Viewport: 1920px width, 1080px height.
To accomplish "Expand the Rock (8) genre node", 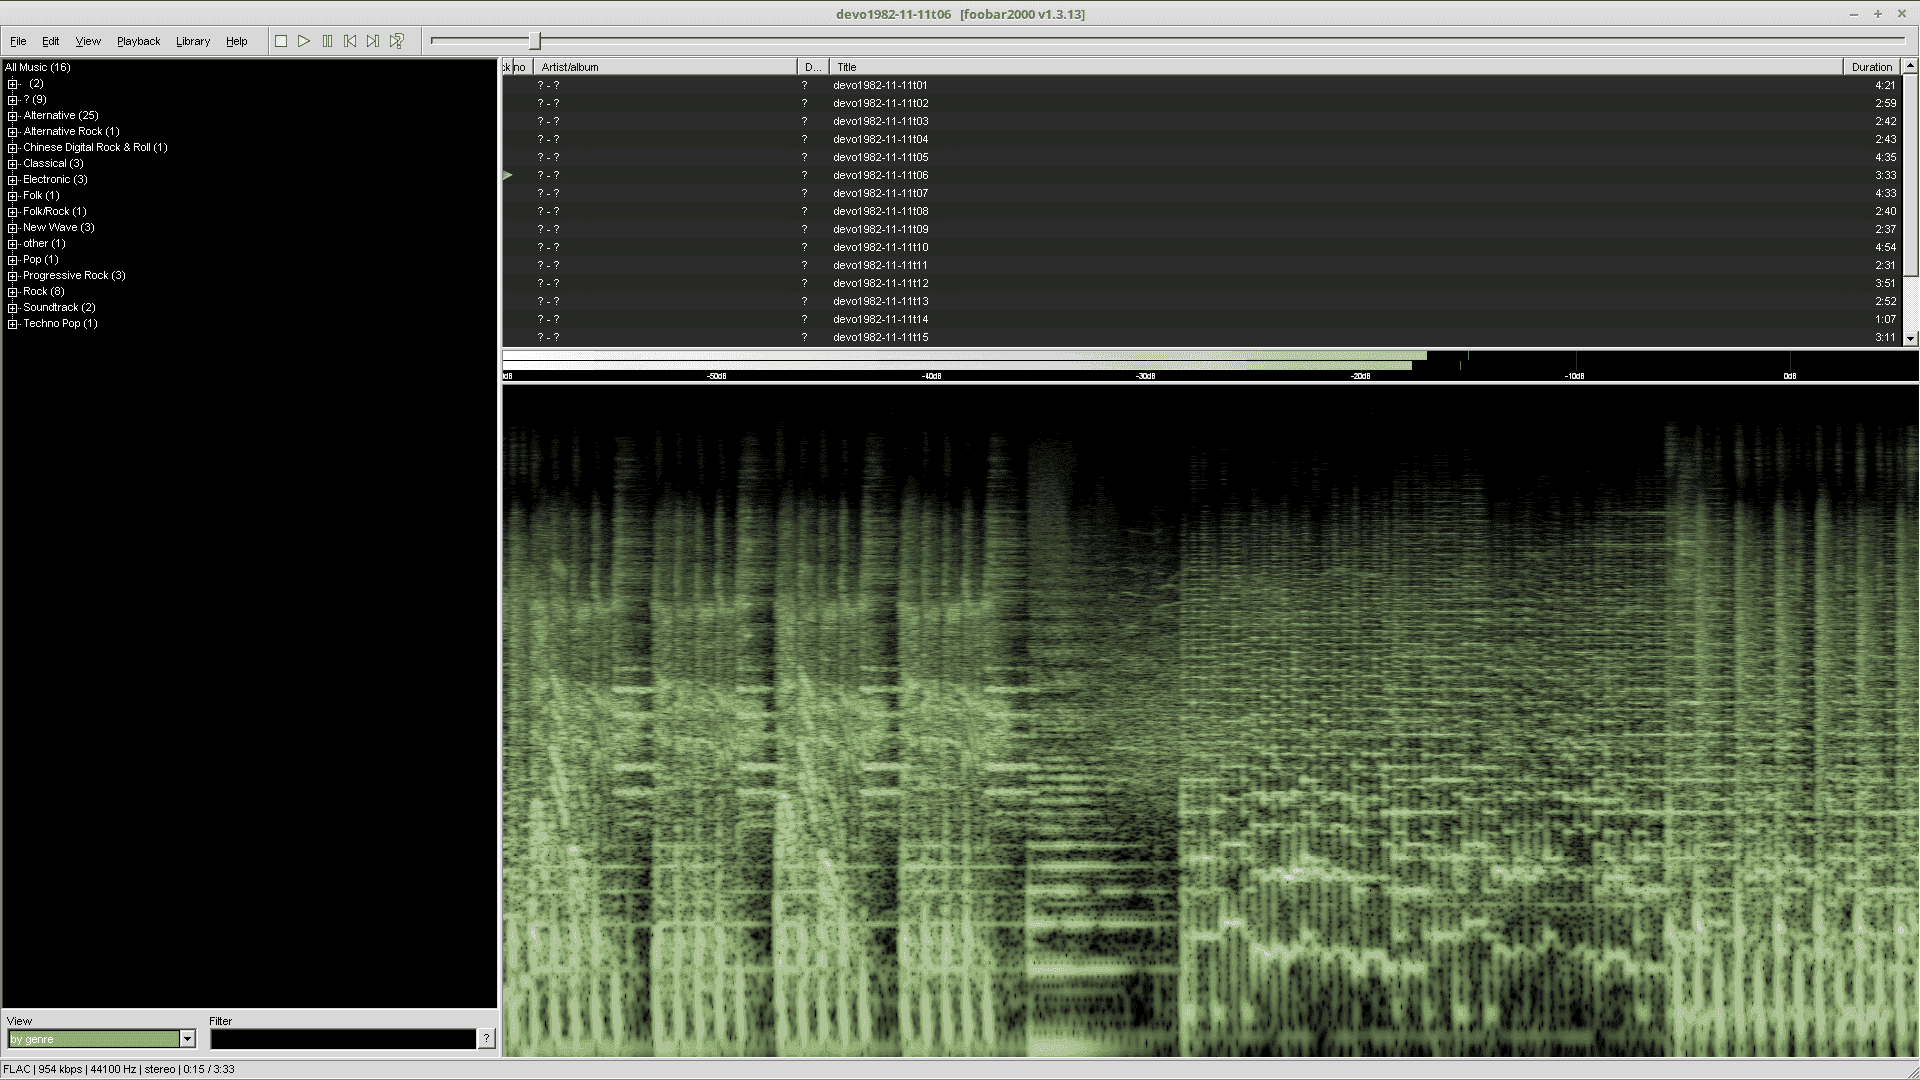I will pos(13,292).
